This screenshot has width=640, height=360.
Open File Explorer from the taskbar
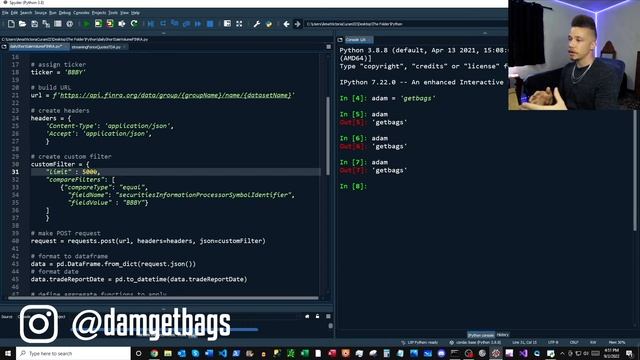click(168, 353)
